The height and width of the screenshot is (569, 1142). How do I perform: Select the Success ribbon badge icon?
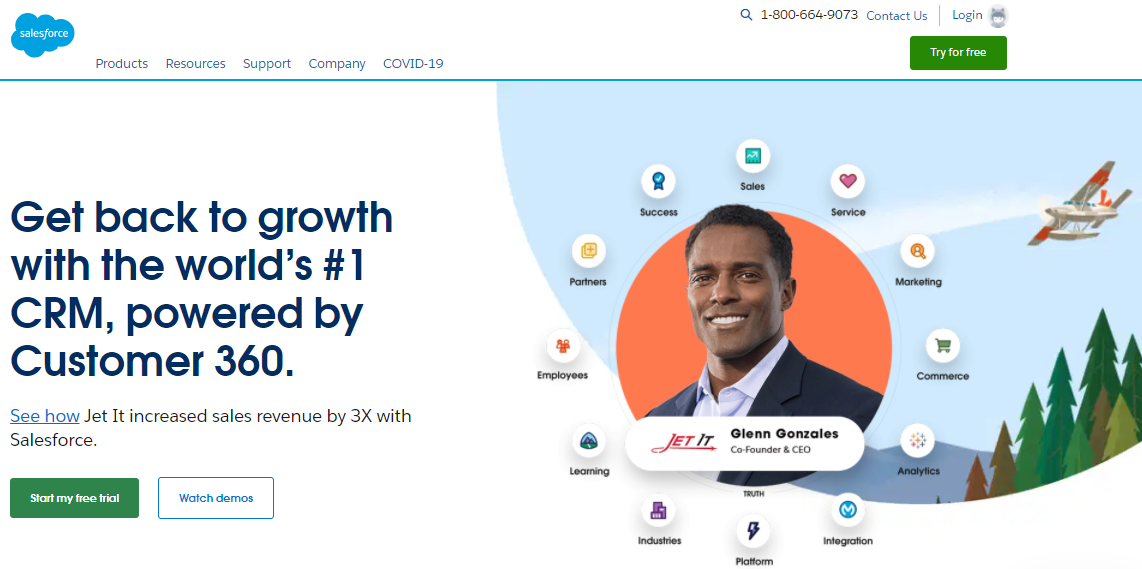pyautogui.click(x=658, y=181)
